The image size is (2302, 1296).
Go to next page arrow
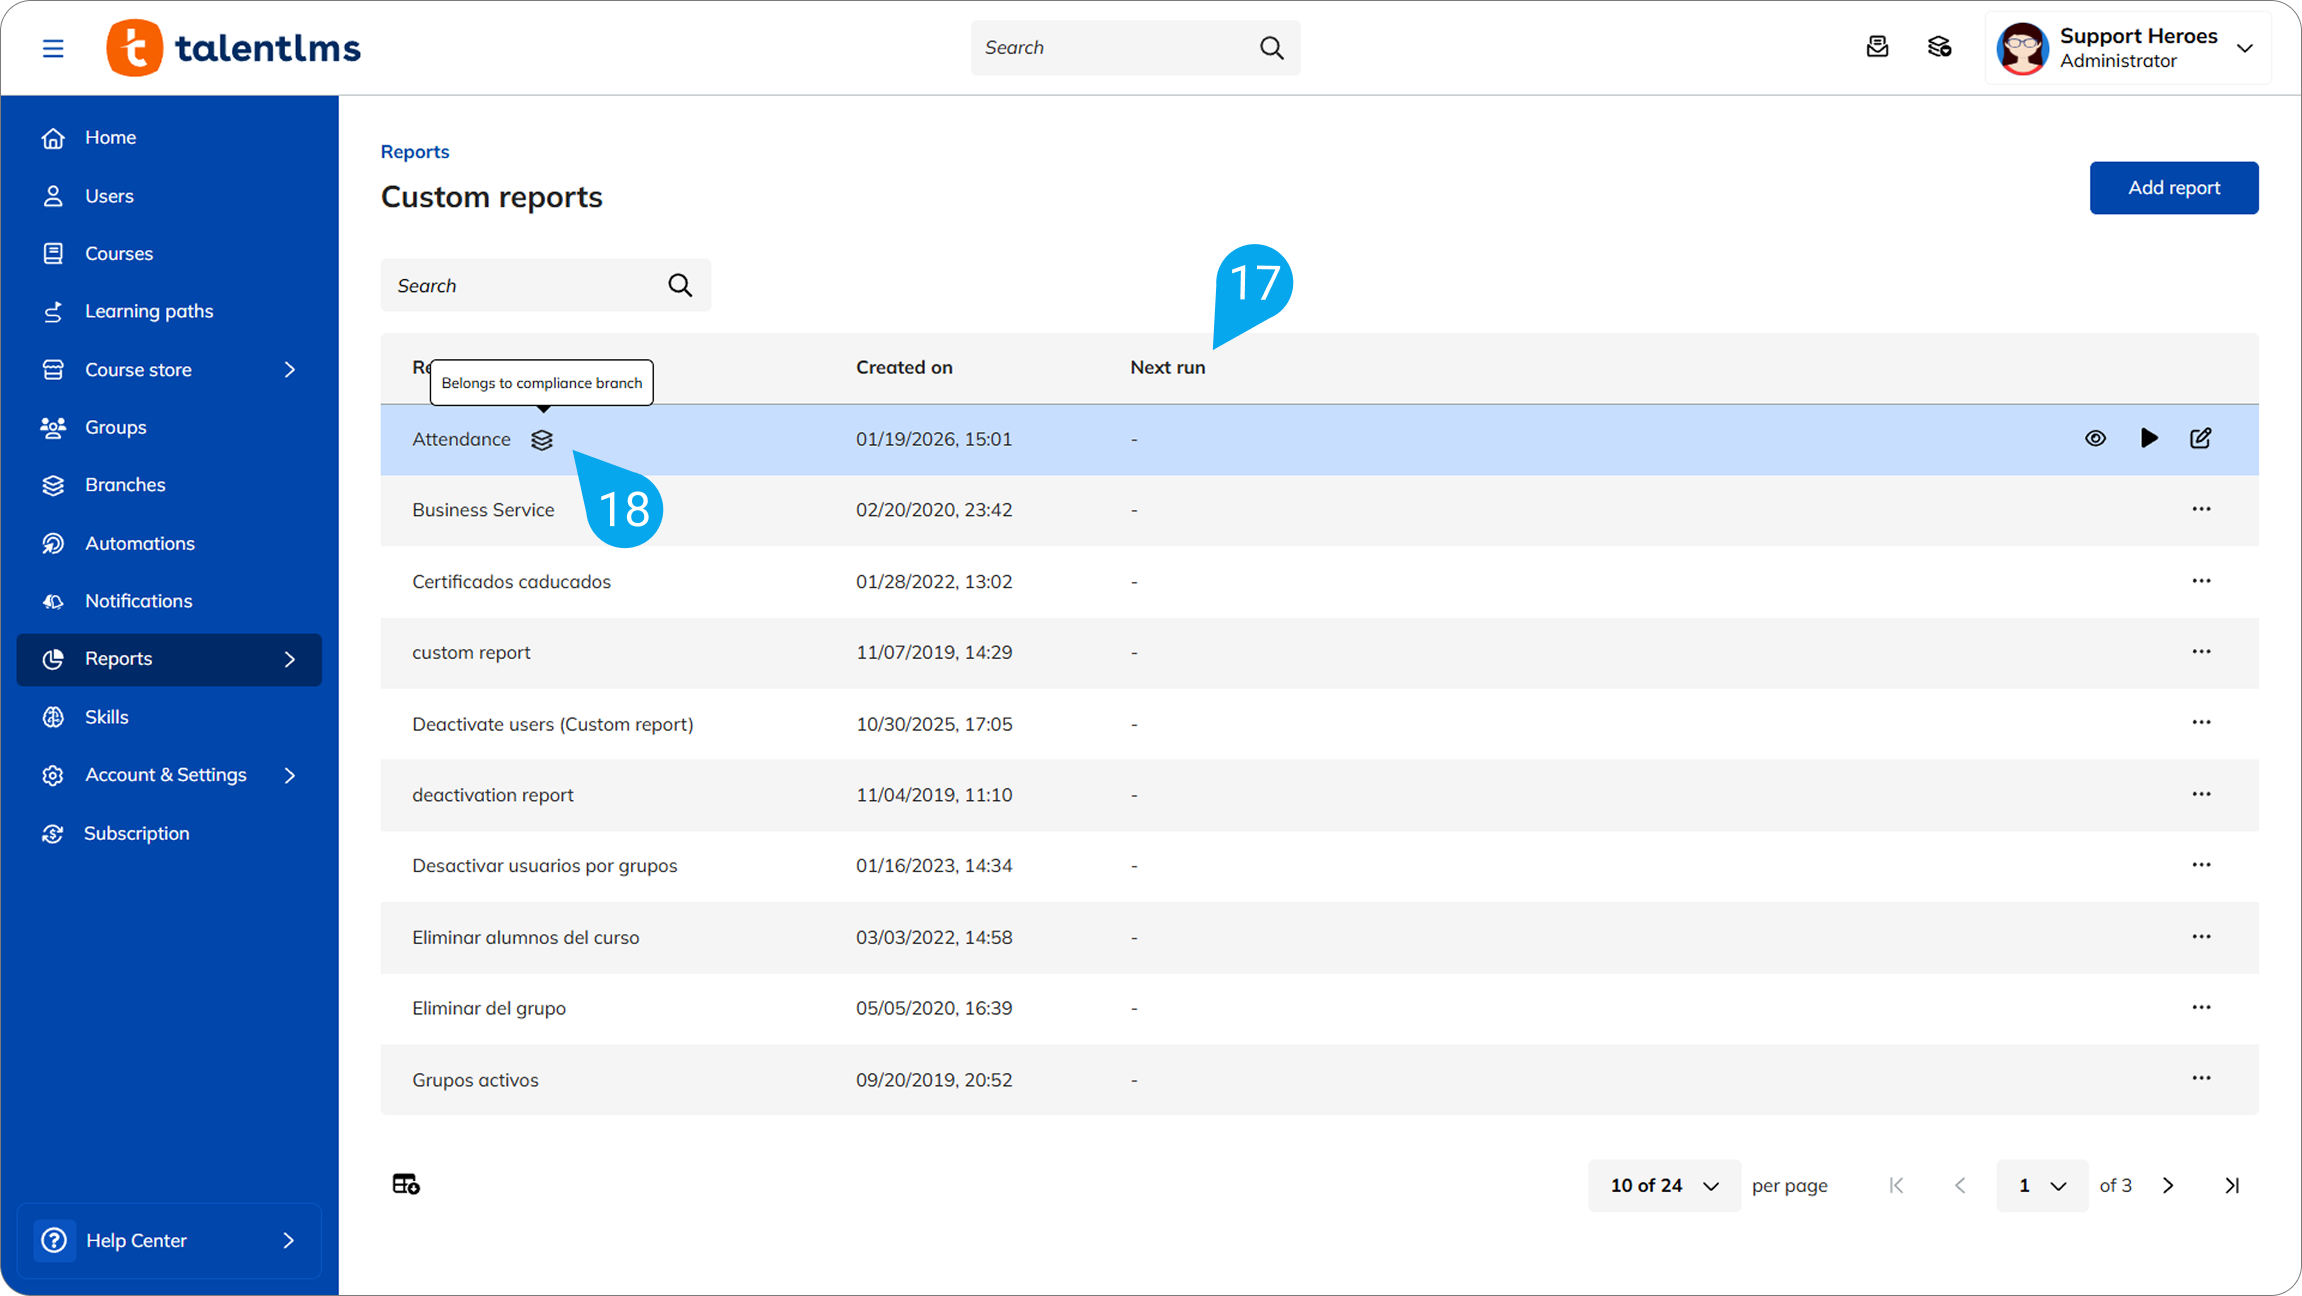coord(2168,1185)
